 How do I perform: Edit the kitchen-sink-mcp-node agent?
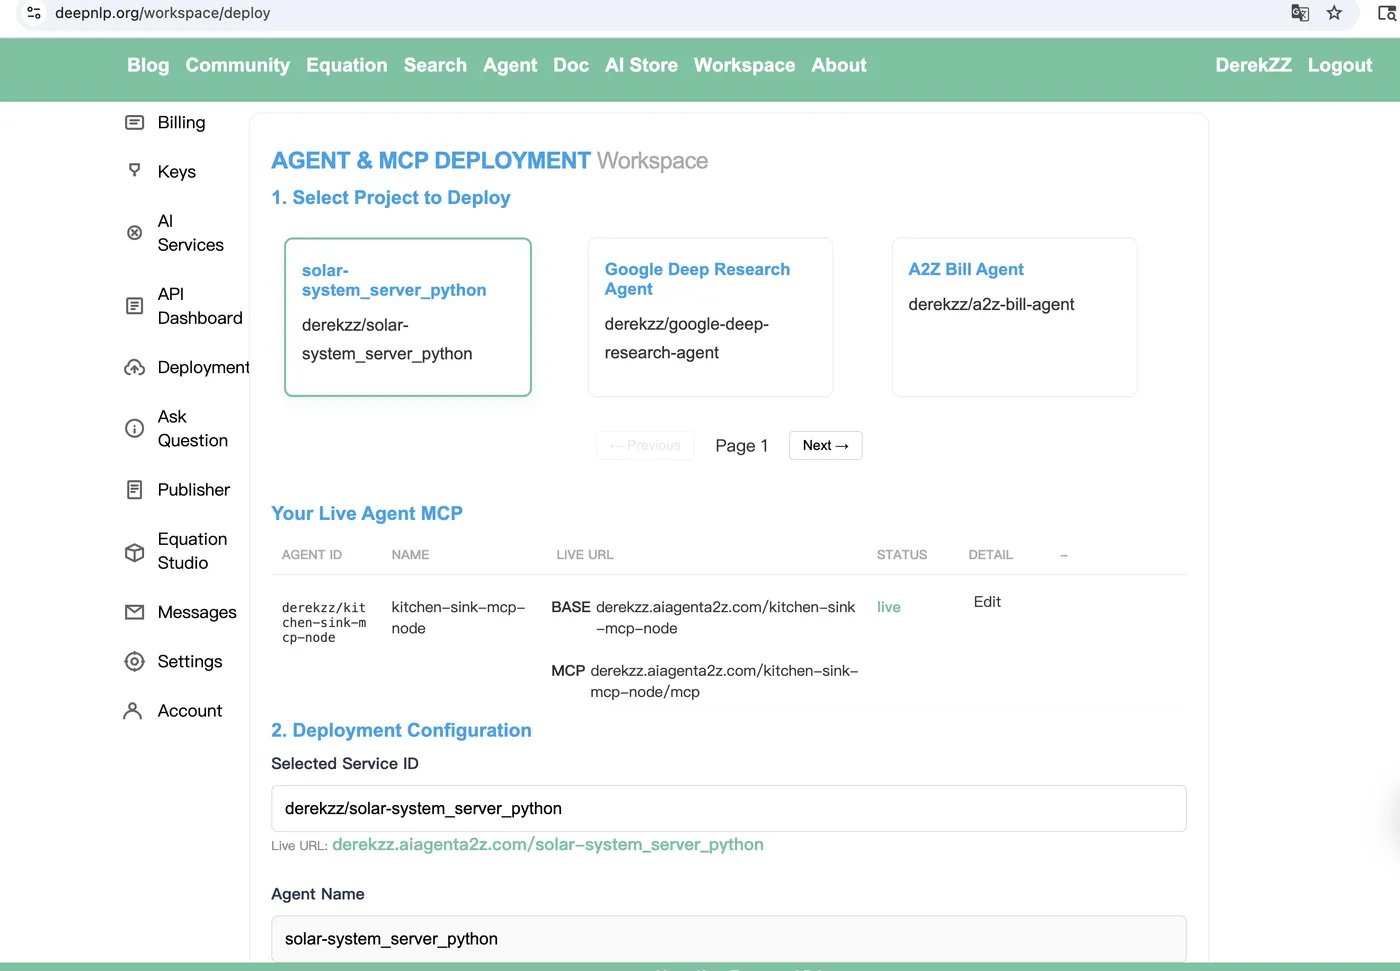(987, 601)
